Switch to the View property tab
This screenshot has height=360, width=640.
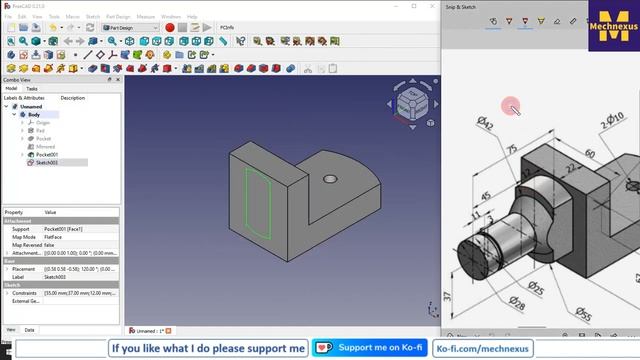tap(11, 330)
